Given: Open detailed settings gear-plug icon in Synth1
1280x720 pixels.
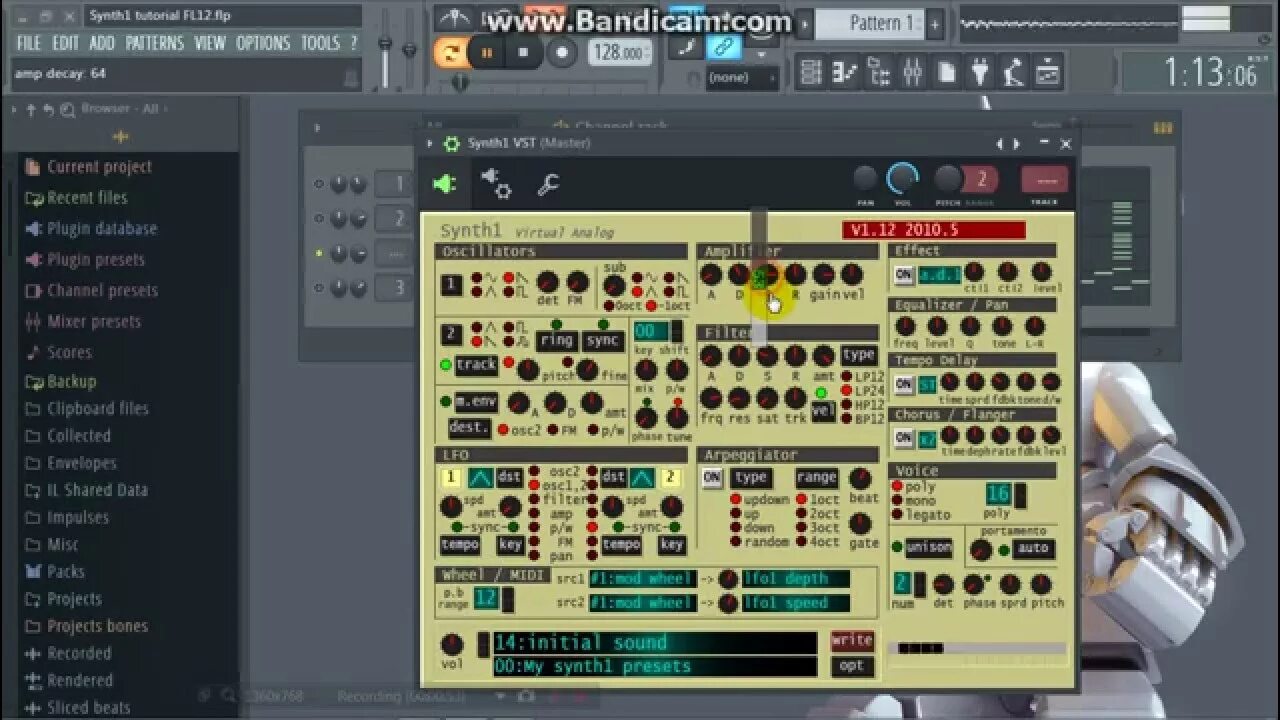Looking at the screenshot, I should coord(497,183).
